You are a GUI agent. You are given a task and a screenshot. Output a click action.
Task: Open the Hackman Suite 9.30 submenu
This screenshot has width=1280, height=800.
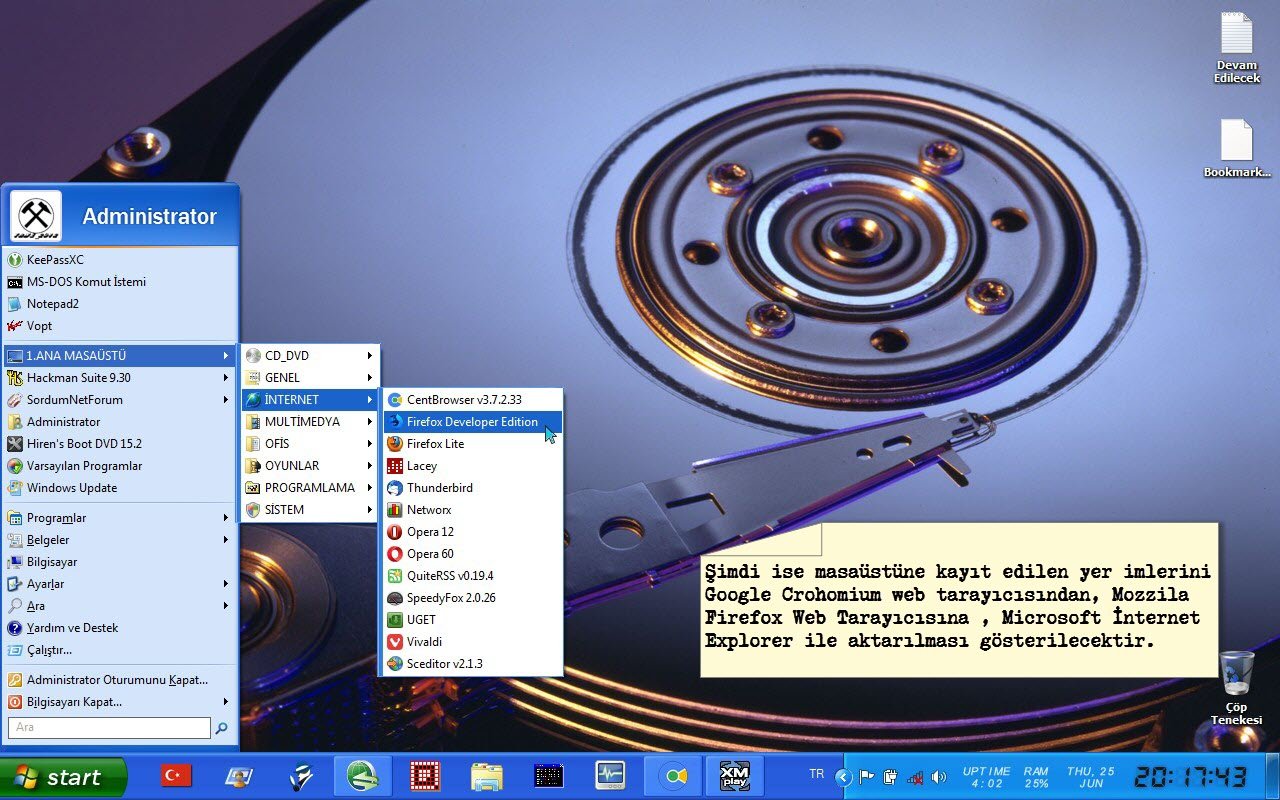[x=120, y=378]
